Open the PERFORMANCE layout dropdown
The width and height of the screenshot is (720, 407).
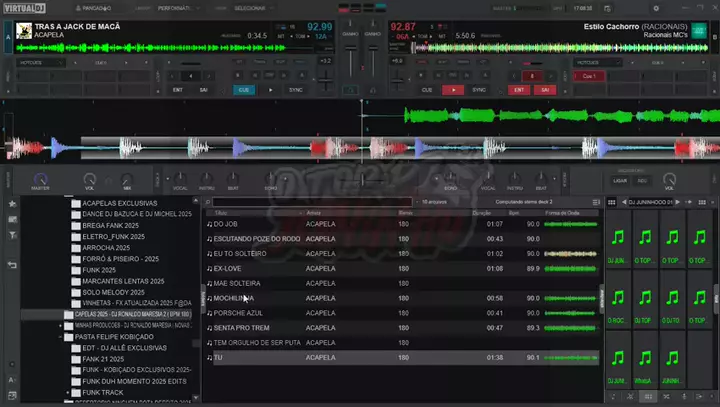click(x=179, y=8)
